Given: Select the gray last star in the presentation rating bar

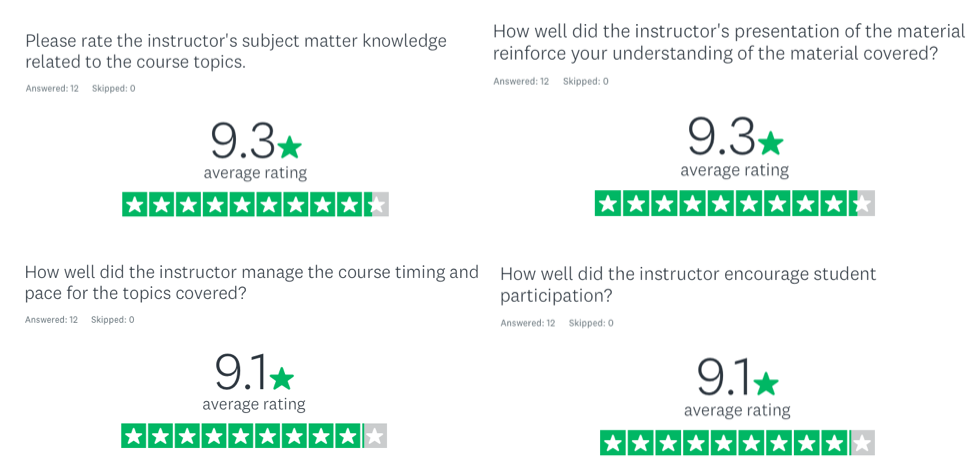Looking at the screenshot, I should coord(863,203).
